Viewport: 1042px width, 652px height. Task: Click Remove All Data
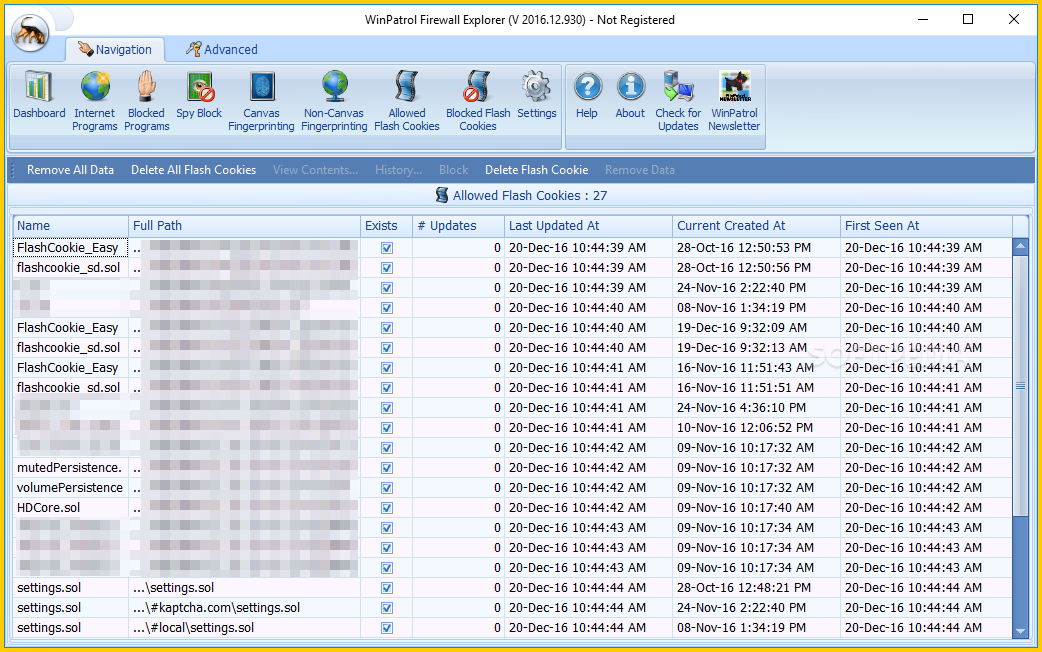(x=70, y=170)
